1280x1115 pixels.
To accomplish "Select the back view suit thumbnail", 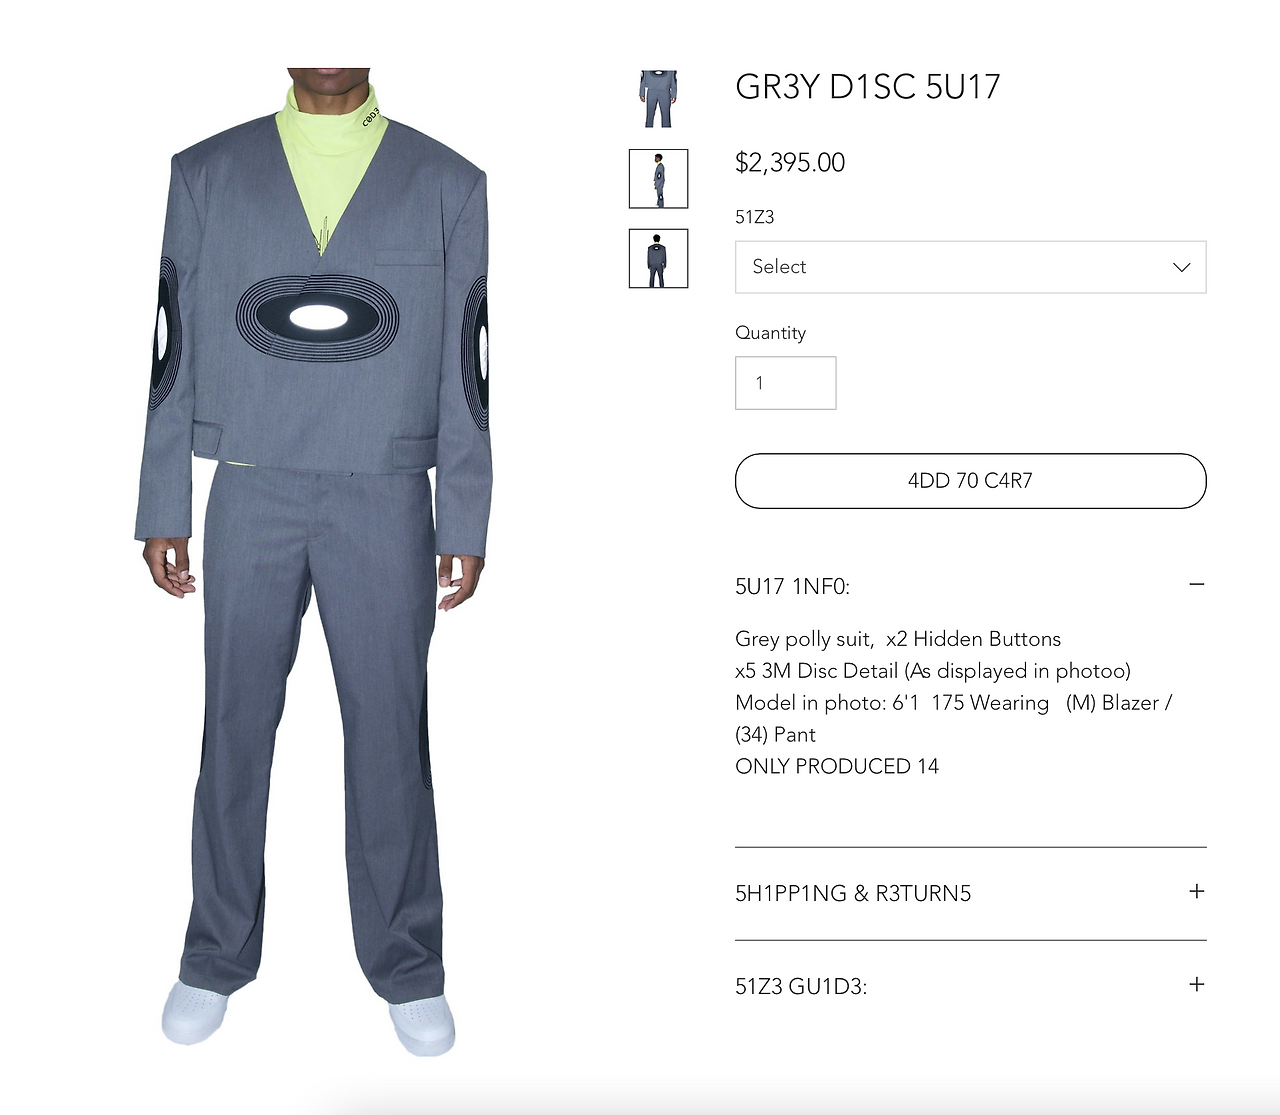I will click(x=658, y=258).
